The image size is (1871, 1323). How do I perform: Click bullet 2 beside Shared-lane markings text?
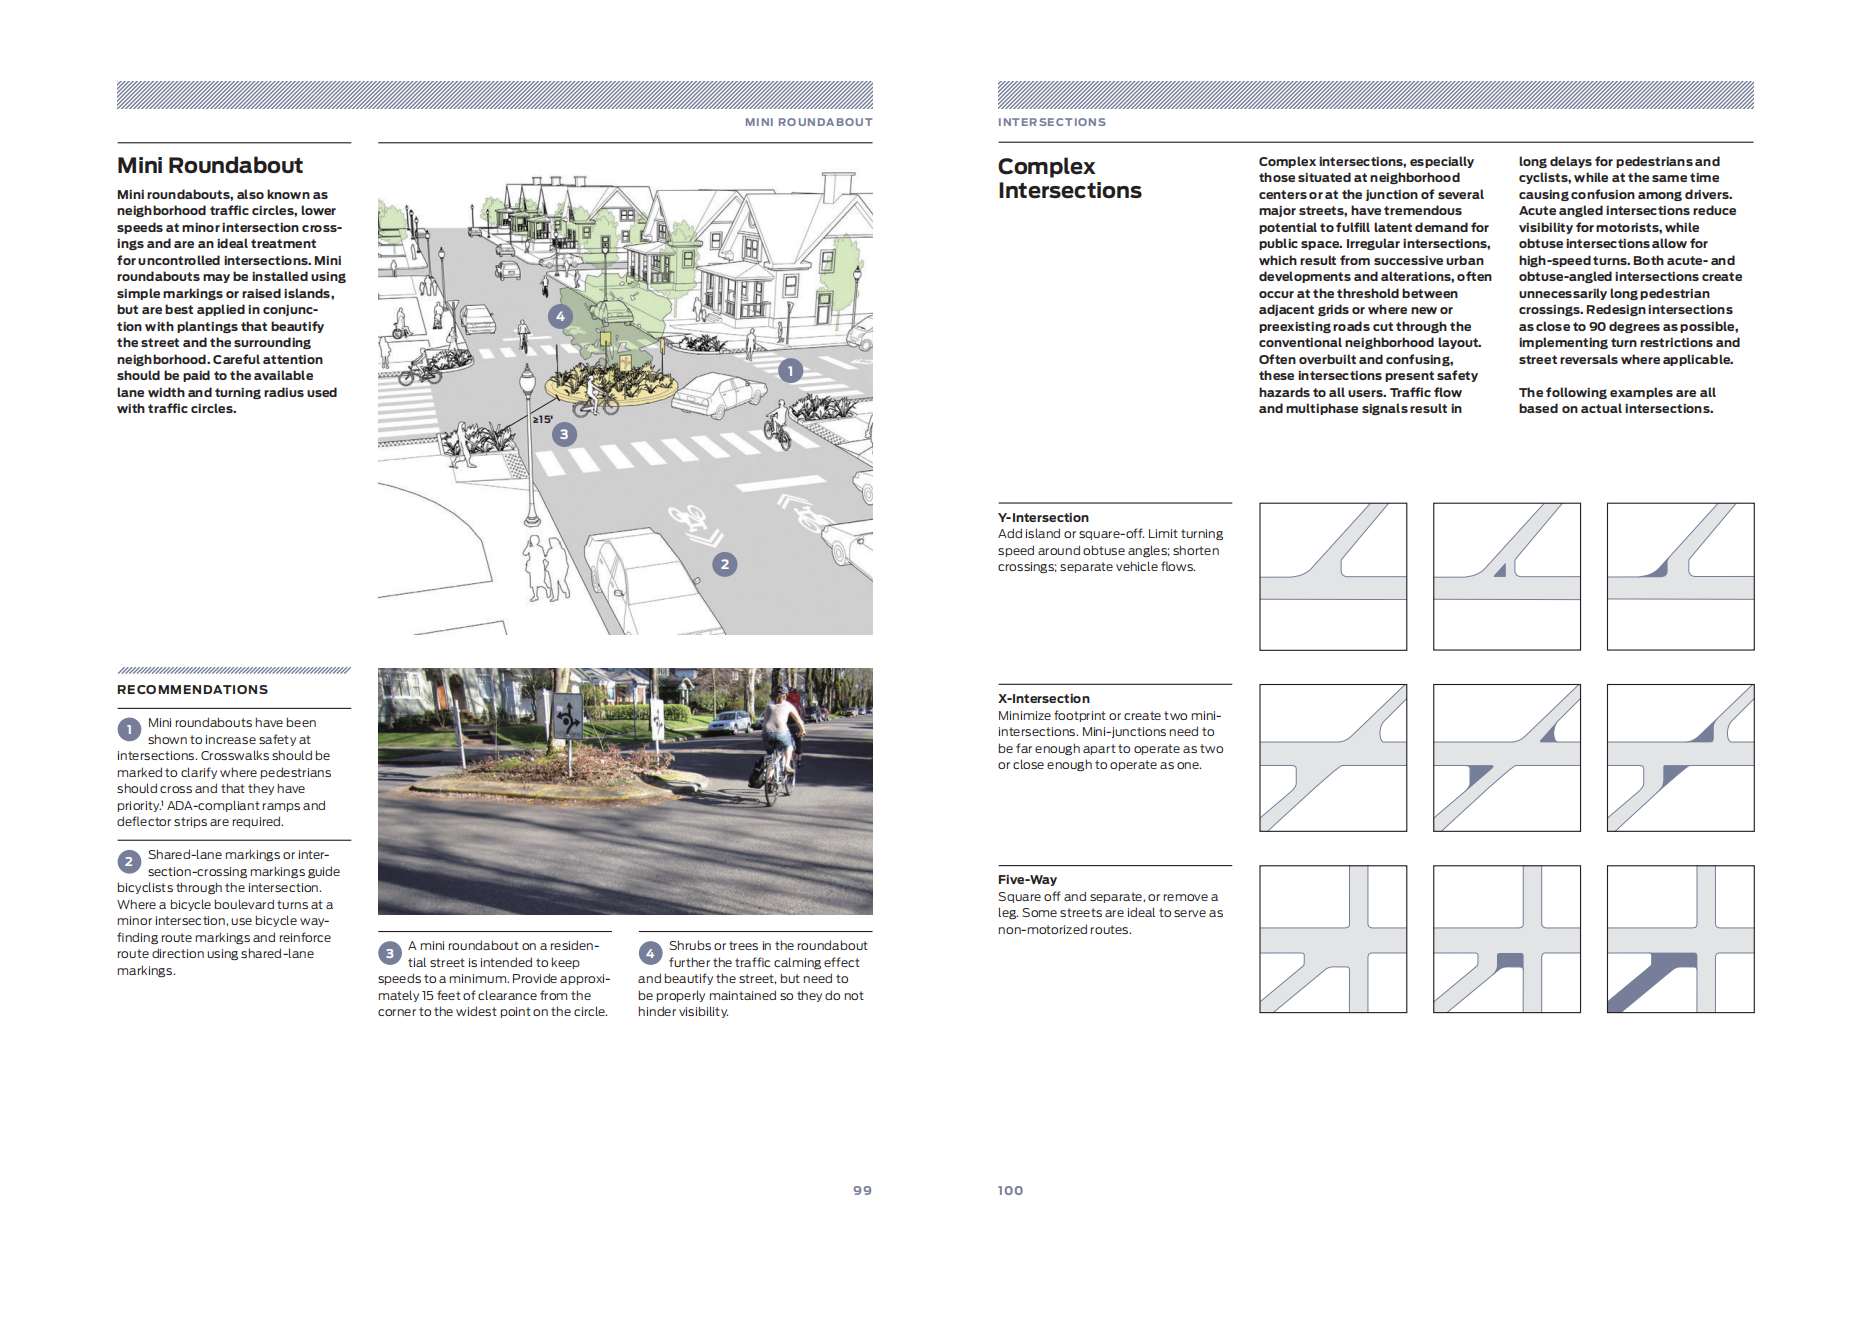tap(129, 862)
